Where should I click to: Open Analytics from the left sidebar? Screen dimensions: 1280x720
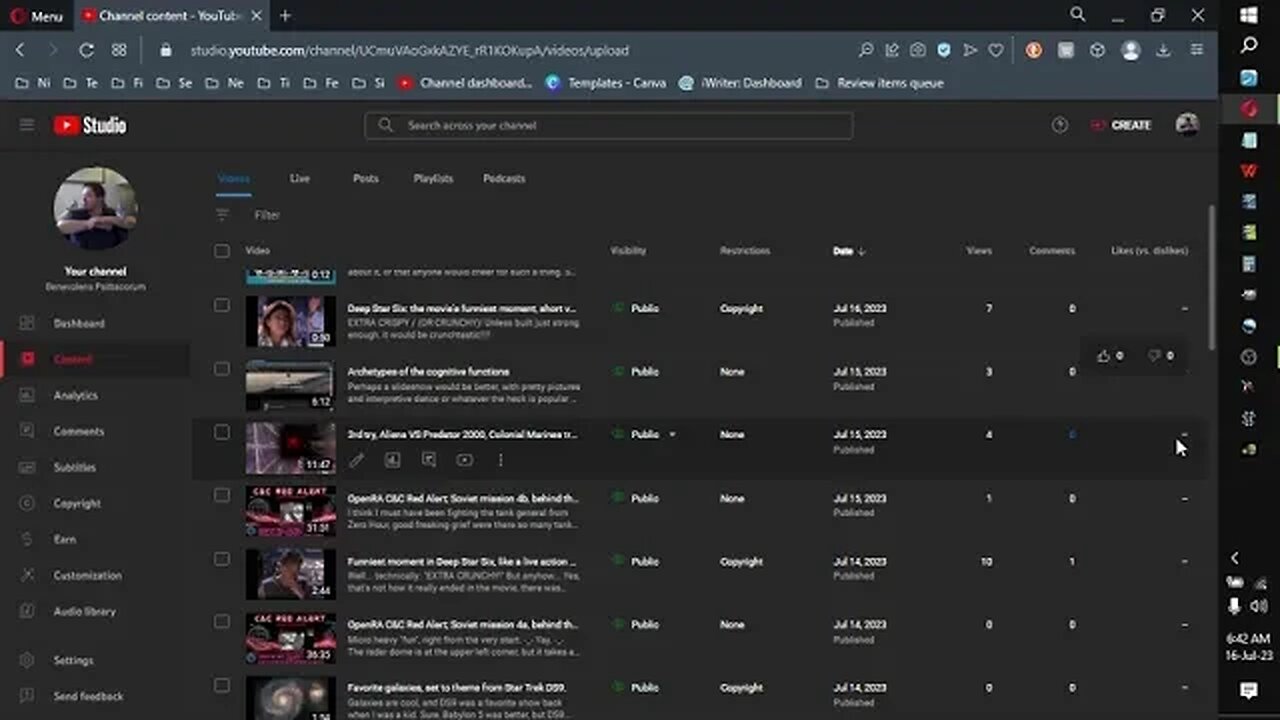point(76,395)
